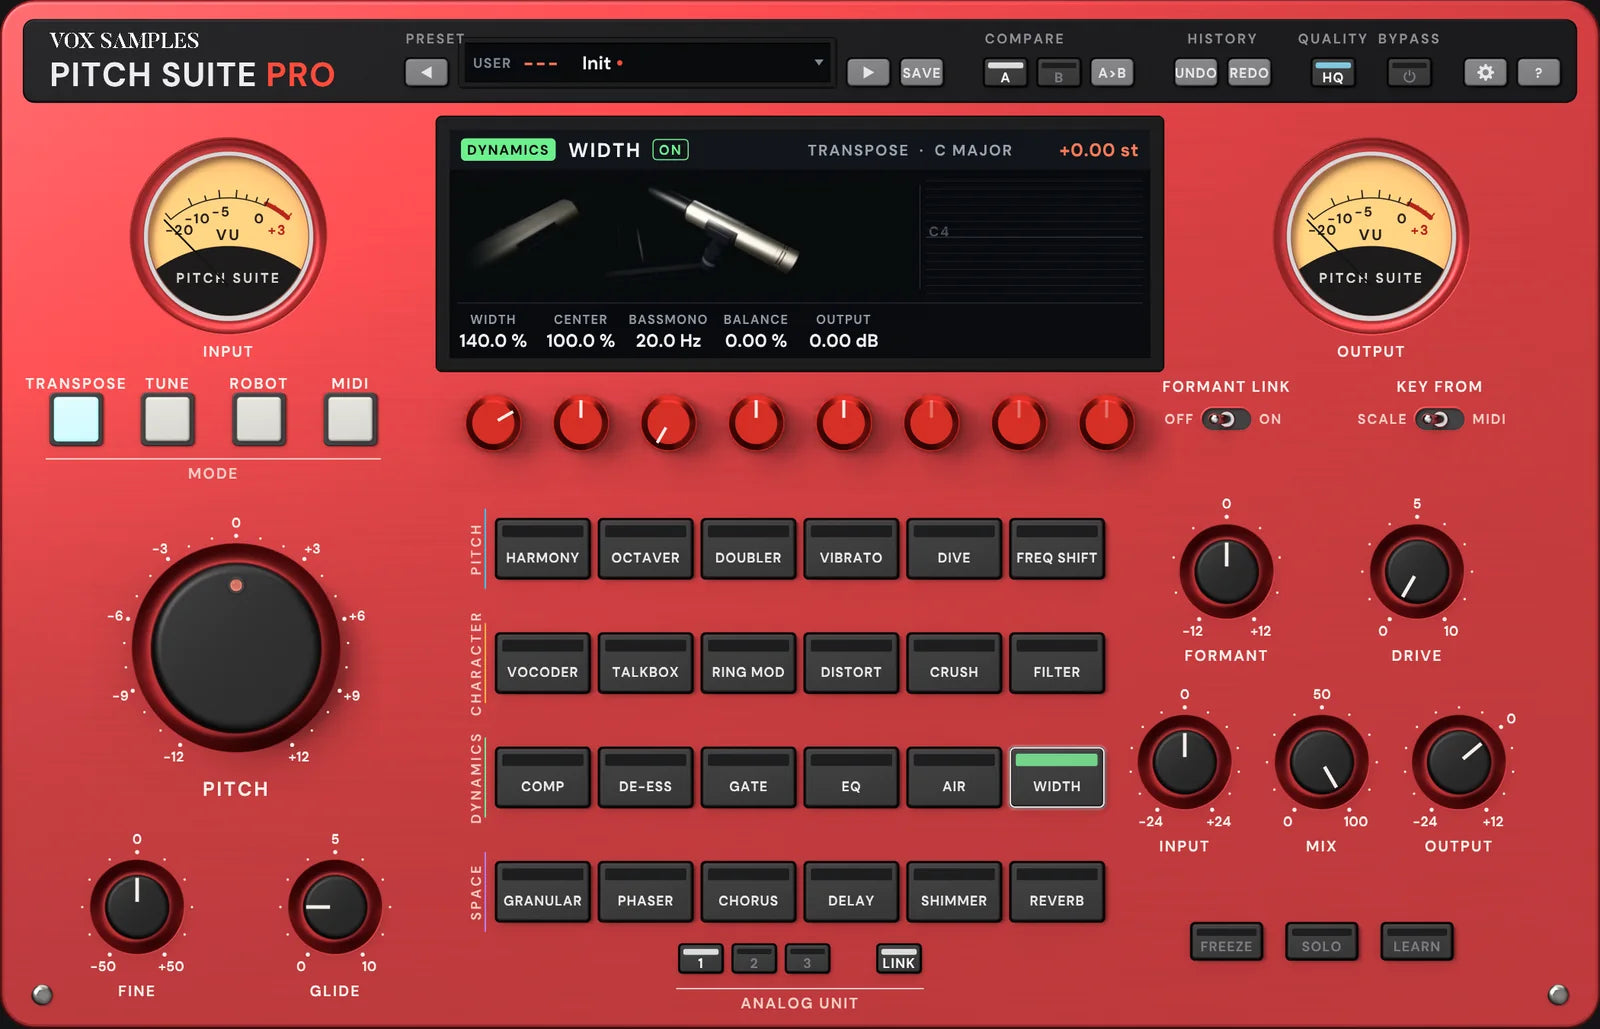
Task: Toggle Key From Scale/MIDI switch
Action: (1439, 419)
